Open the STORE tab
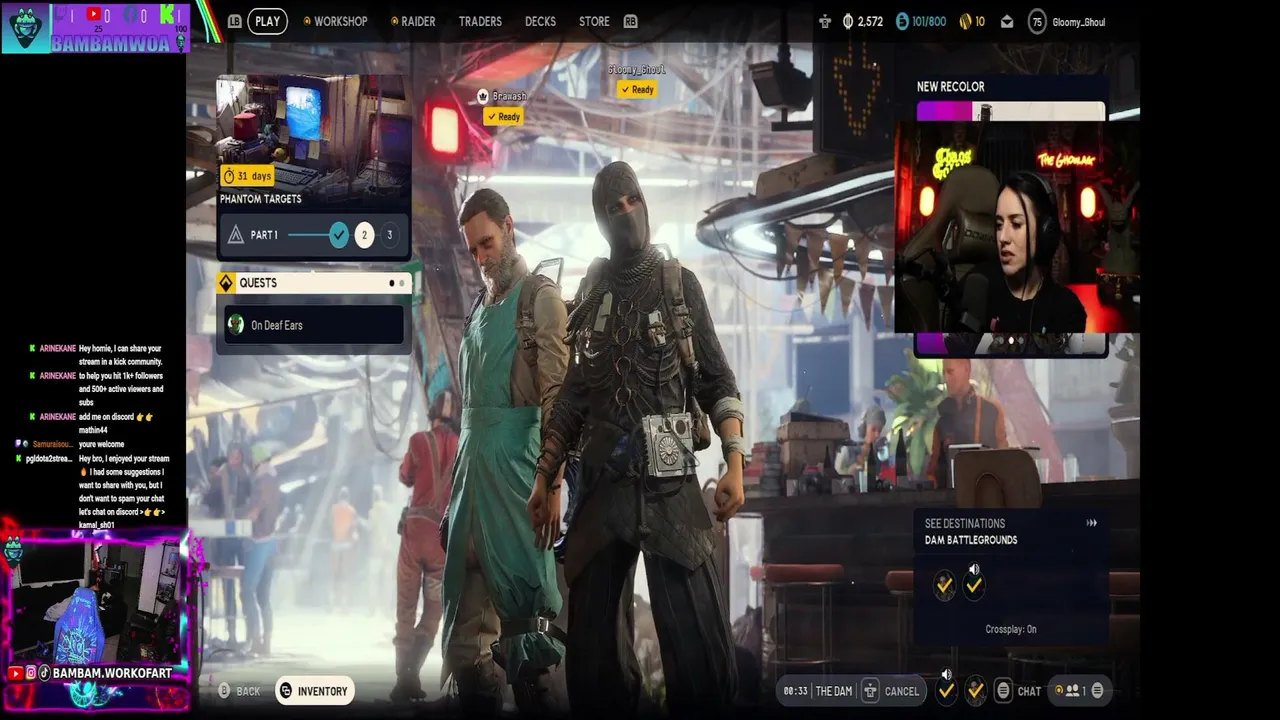Image resolution: width=1280 pixels, height=720 pixels. click(594, 21)
